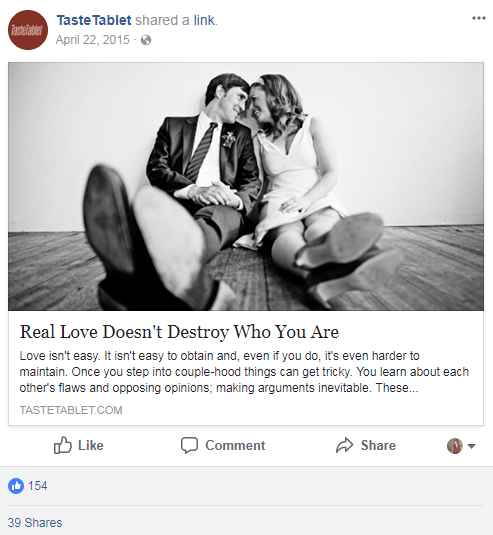Click the article description excerpt text

point(244,372)
